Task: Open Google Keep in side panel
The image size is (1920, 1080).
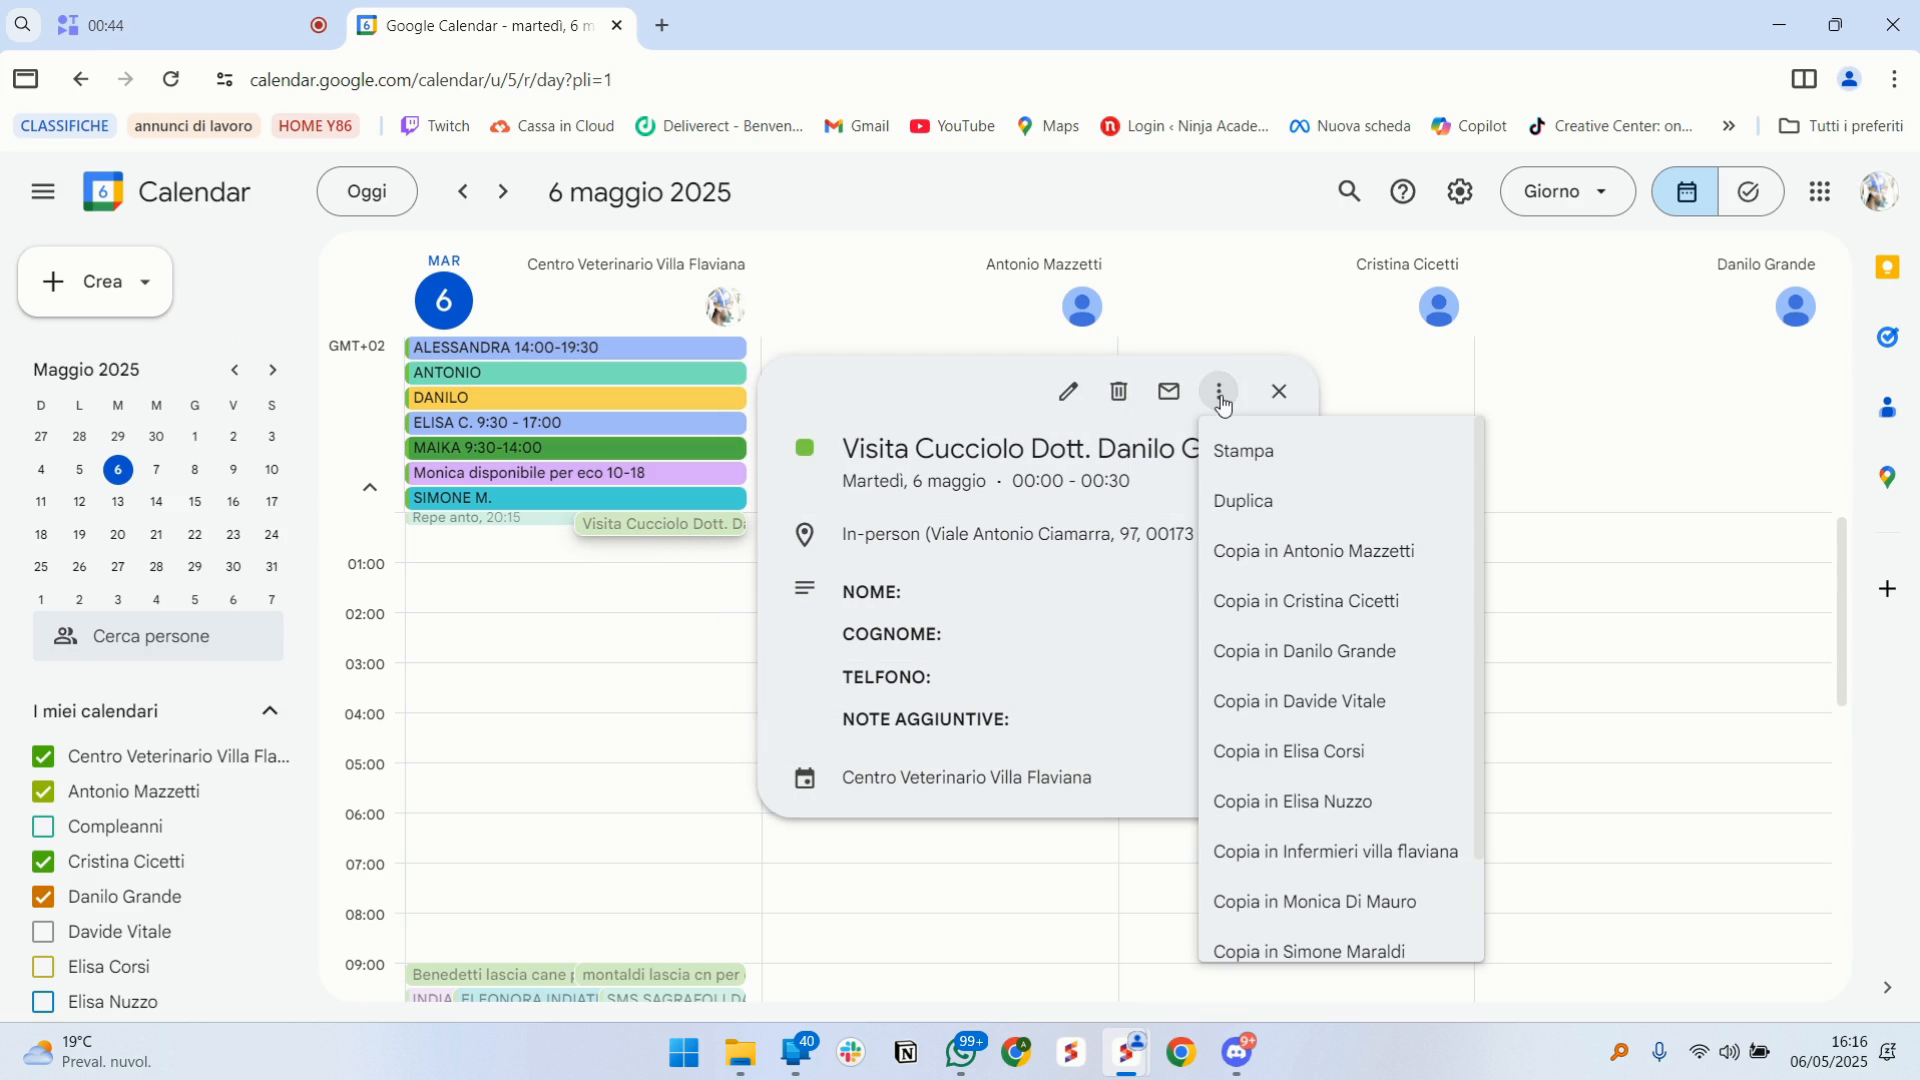Action: 1887,267
